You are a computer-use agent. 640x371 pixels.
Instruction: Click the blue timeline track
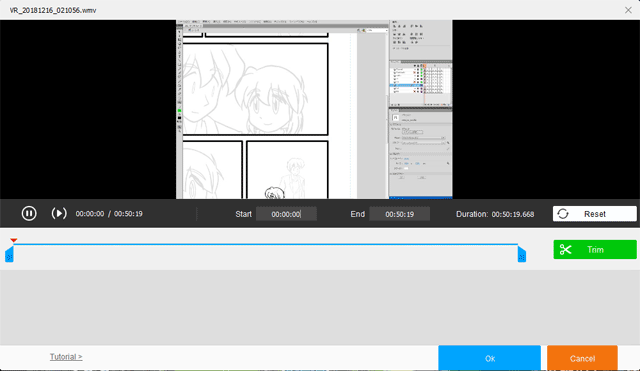pos(265,244)
